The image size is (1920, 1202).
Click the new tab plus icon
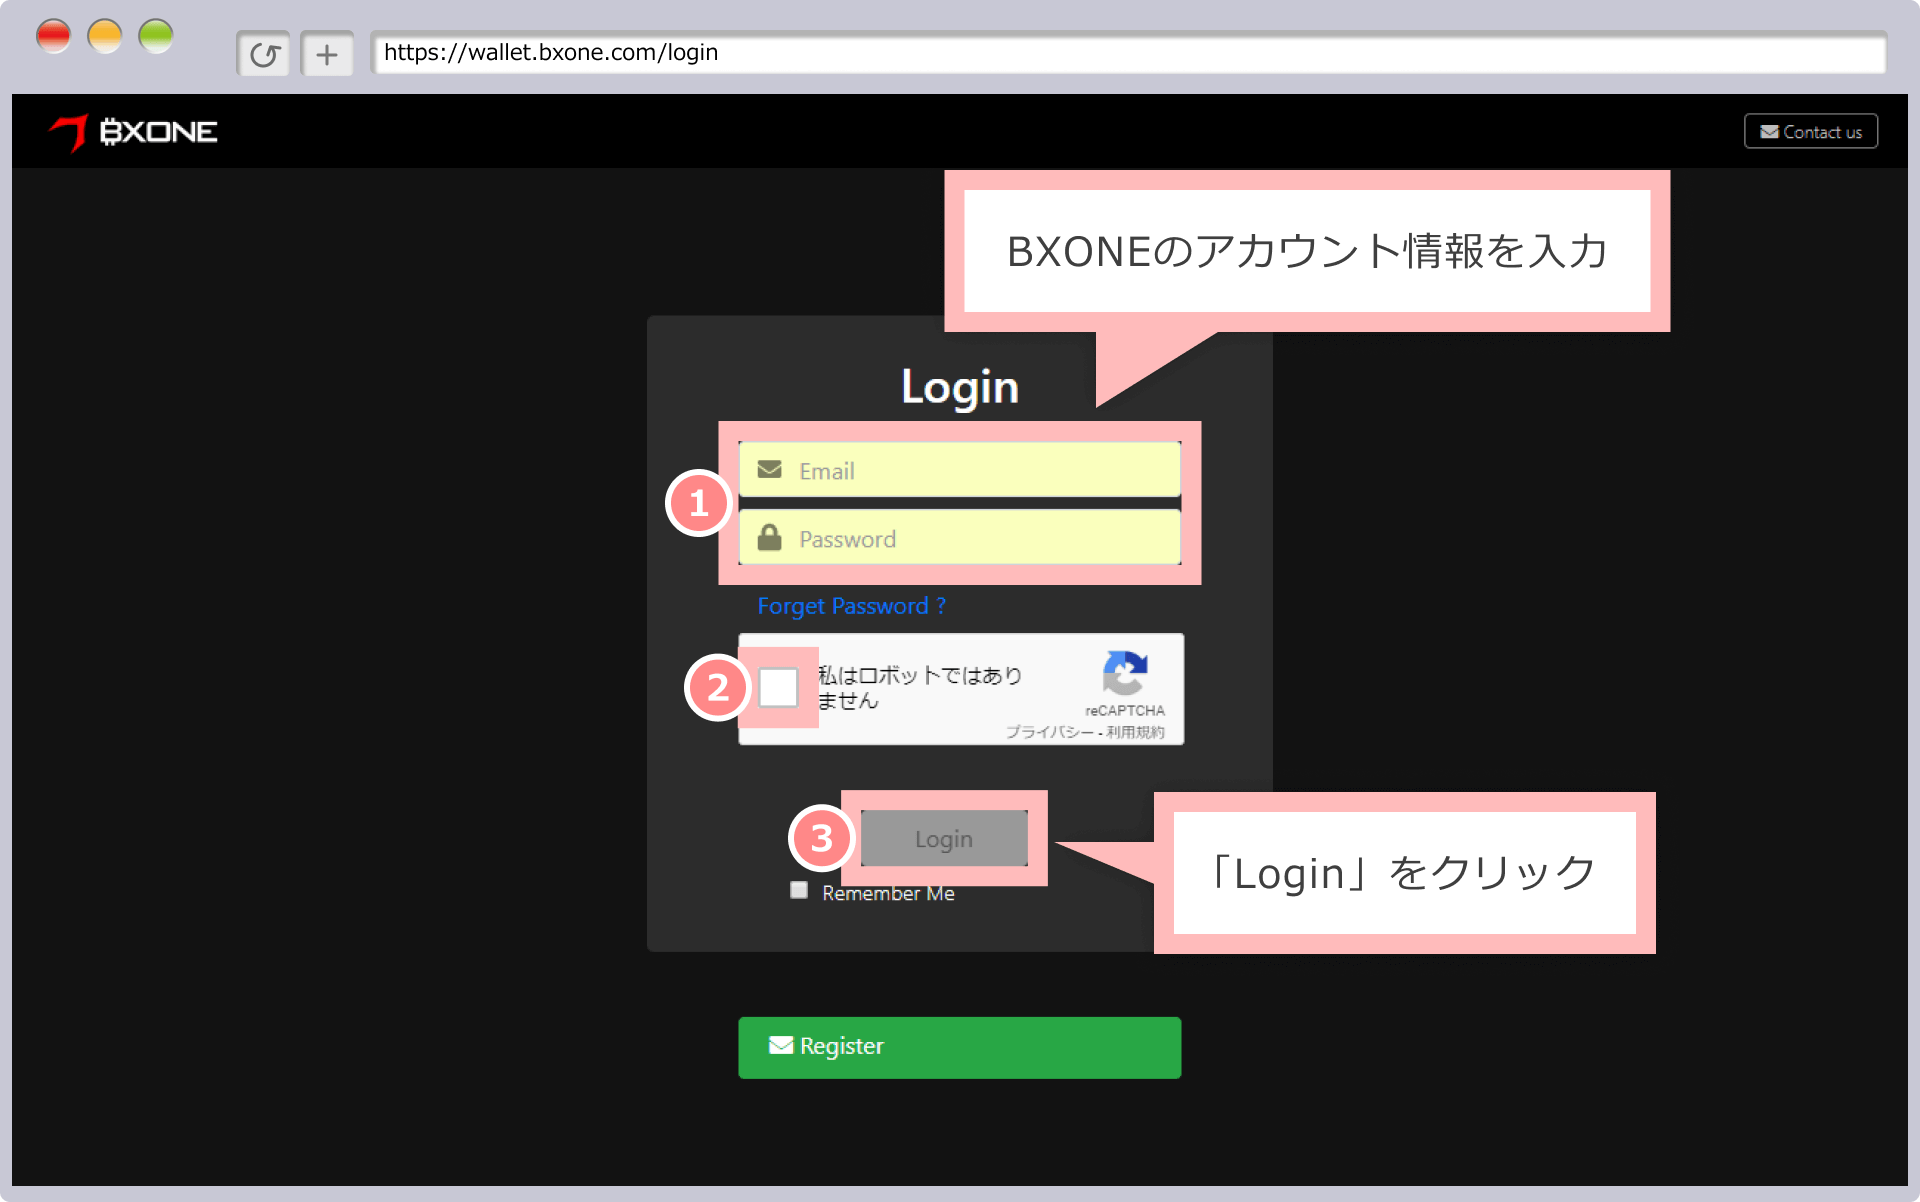pos(327,54)
